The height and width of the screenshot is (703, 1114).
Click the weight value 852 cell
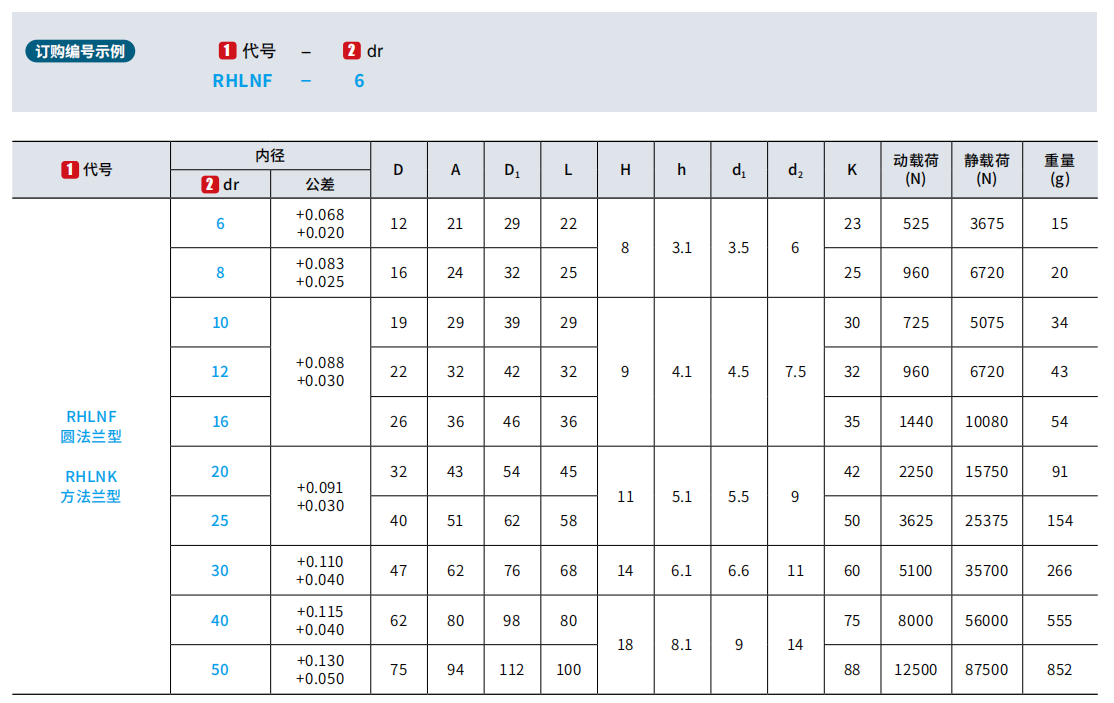(x=1060, y=669)
